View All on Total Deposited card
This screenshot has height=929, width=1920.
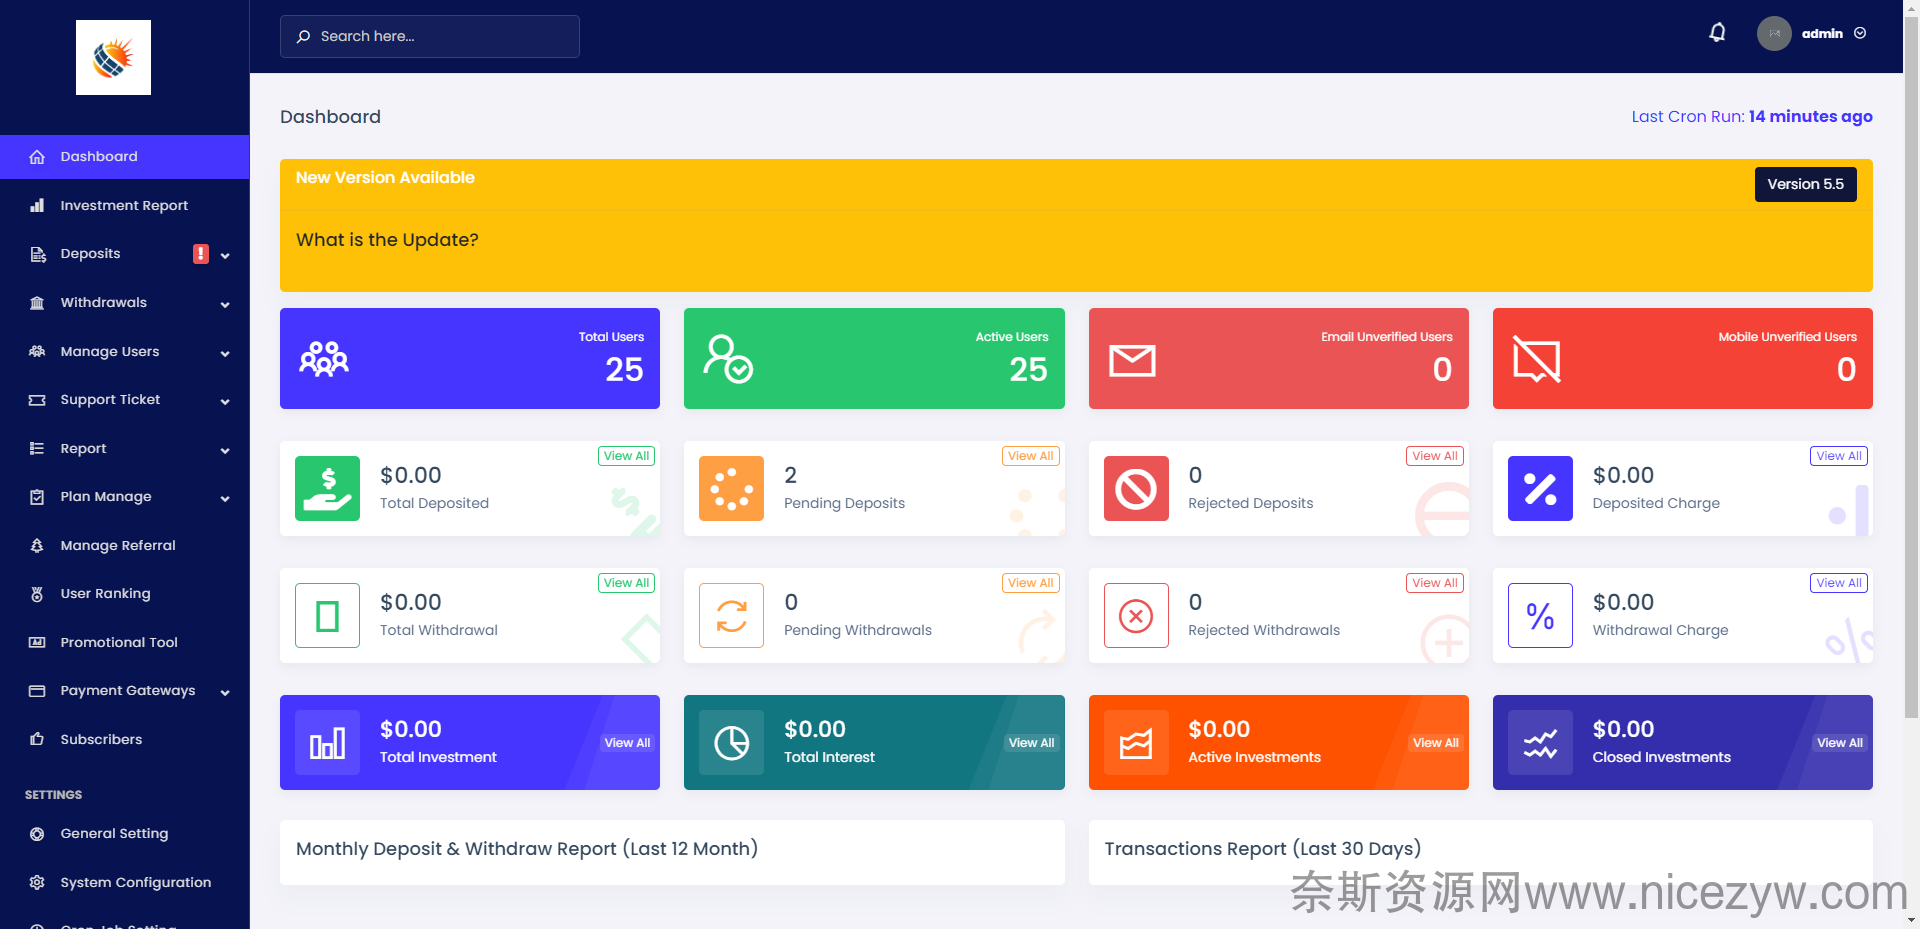click(x=626, y=456)
